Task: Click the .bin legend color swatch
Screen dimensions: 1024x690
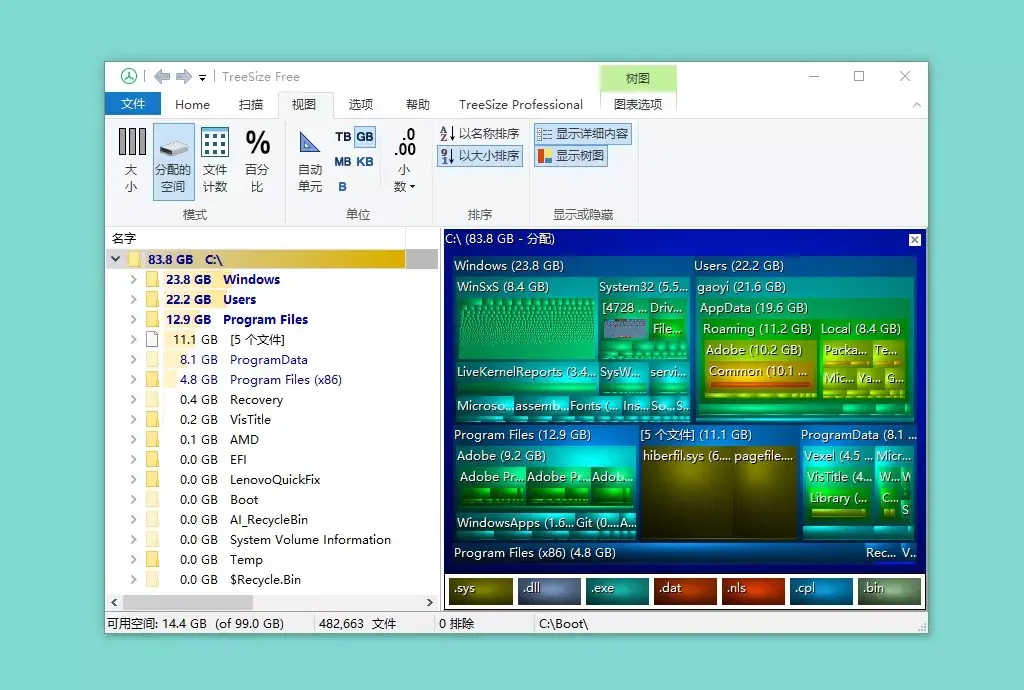Action: coord(889,590)
